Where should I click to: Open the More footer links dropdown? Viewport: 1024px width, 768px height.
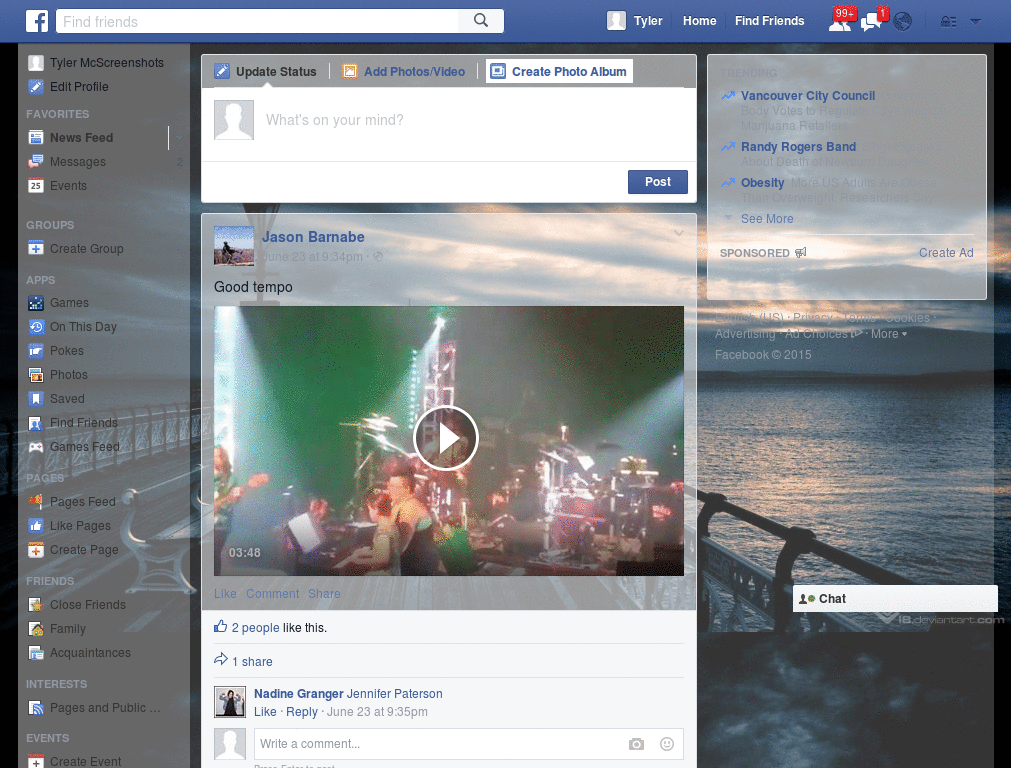tap(889, 334)
